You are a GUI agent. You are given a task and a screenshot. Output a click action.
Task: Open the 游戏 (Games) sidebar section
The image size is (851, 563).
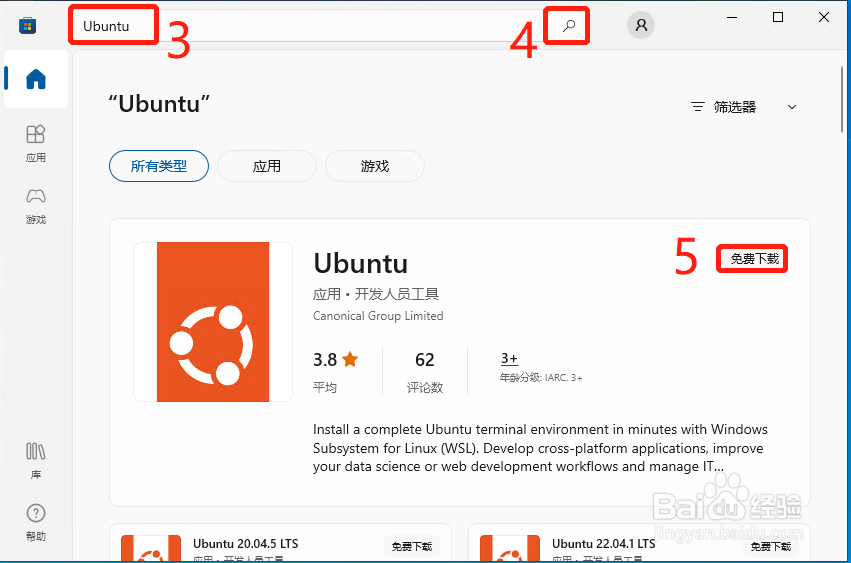tap(36, 206)
